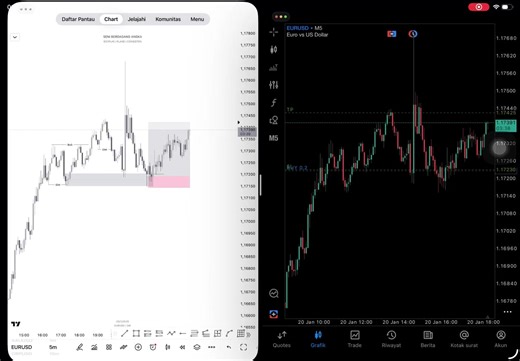Open the double-line compare chart icon
The height and width of the screenshot is (361, 520).
coord(123,347)
